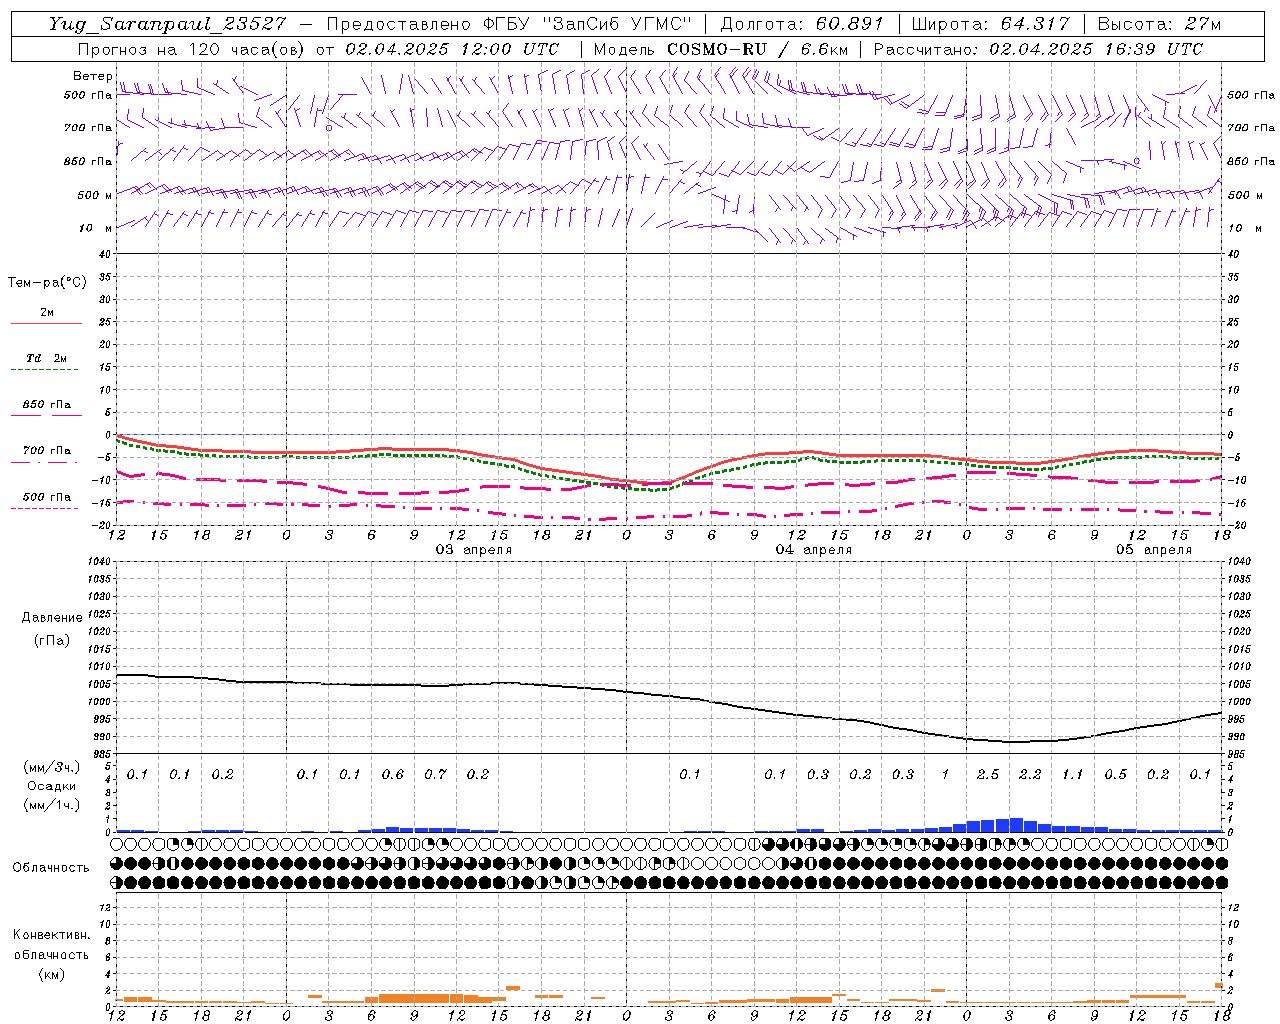The width and height of the screenshot is (1280, 1024).
Task: Click the peak precipitation value 2.5
Action: pyautogui.click(x=987, y=775)
